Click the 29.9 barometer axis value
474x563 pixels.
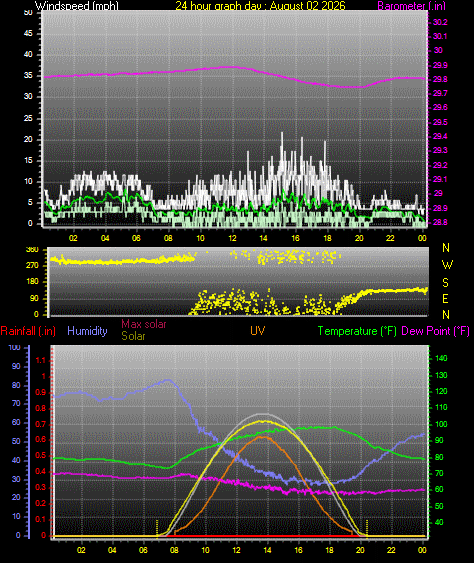tap(440, 65)
